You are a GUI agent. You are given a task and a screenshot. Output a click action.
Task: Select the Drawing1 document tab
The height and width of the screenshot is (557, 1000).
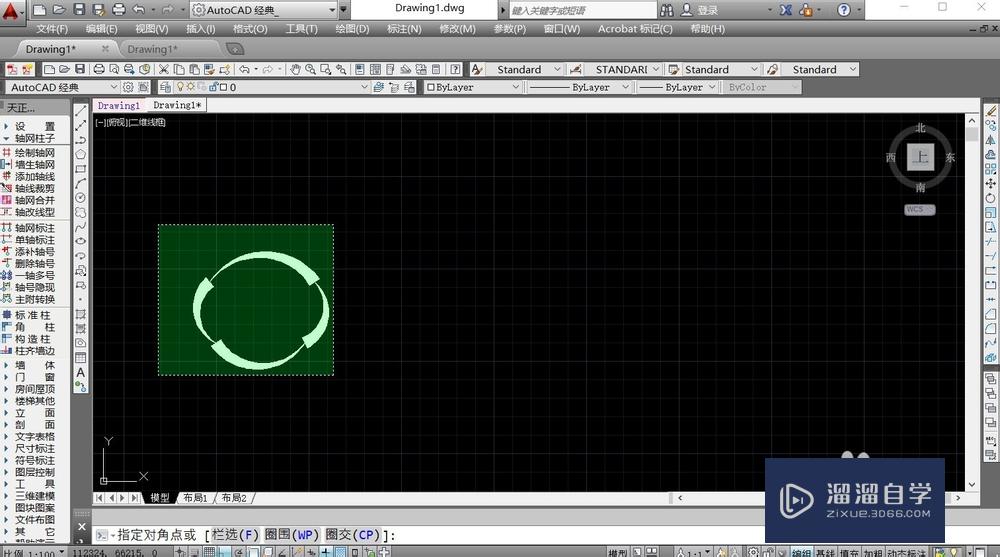click(118, 105)
